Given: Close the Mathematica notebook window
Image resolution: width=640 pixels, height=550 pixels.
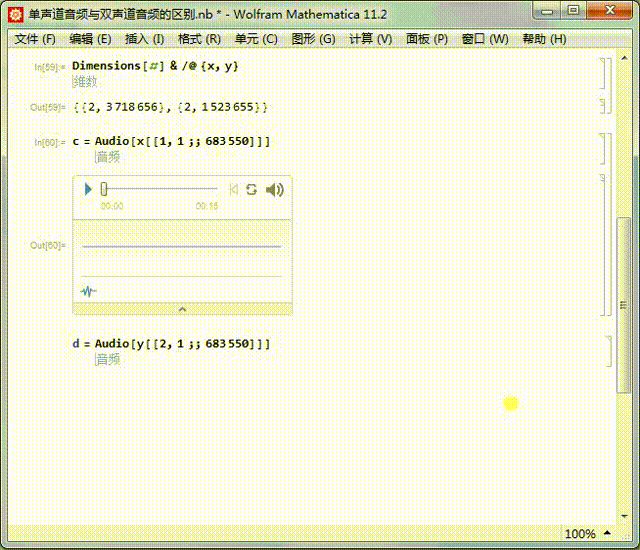Looking at the screenshot, I should pyautogui.click(x=609, y=11).
